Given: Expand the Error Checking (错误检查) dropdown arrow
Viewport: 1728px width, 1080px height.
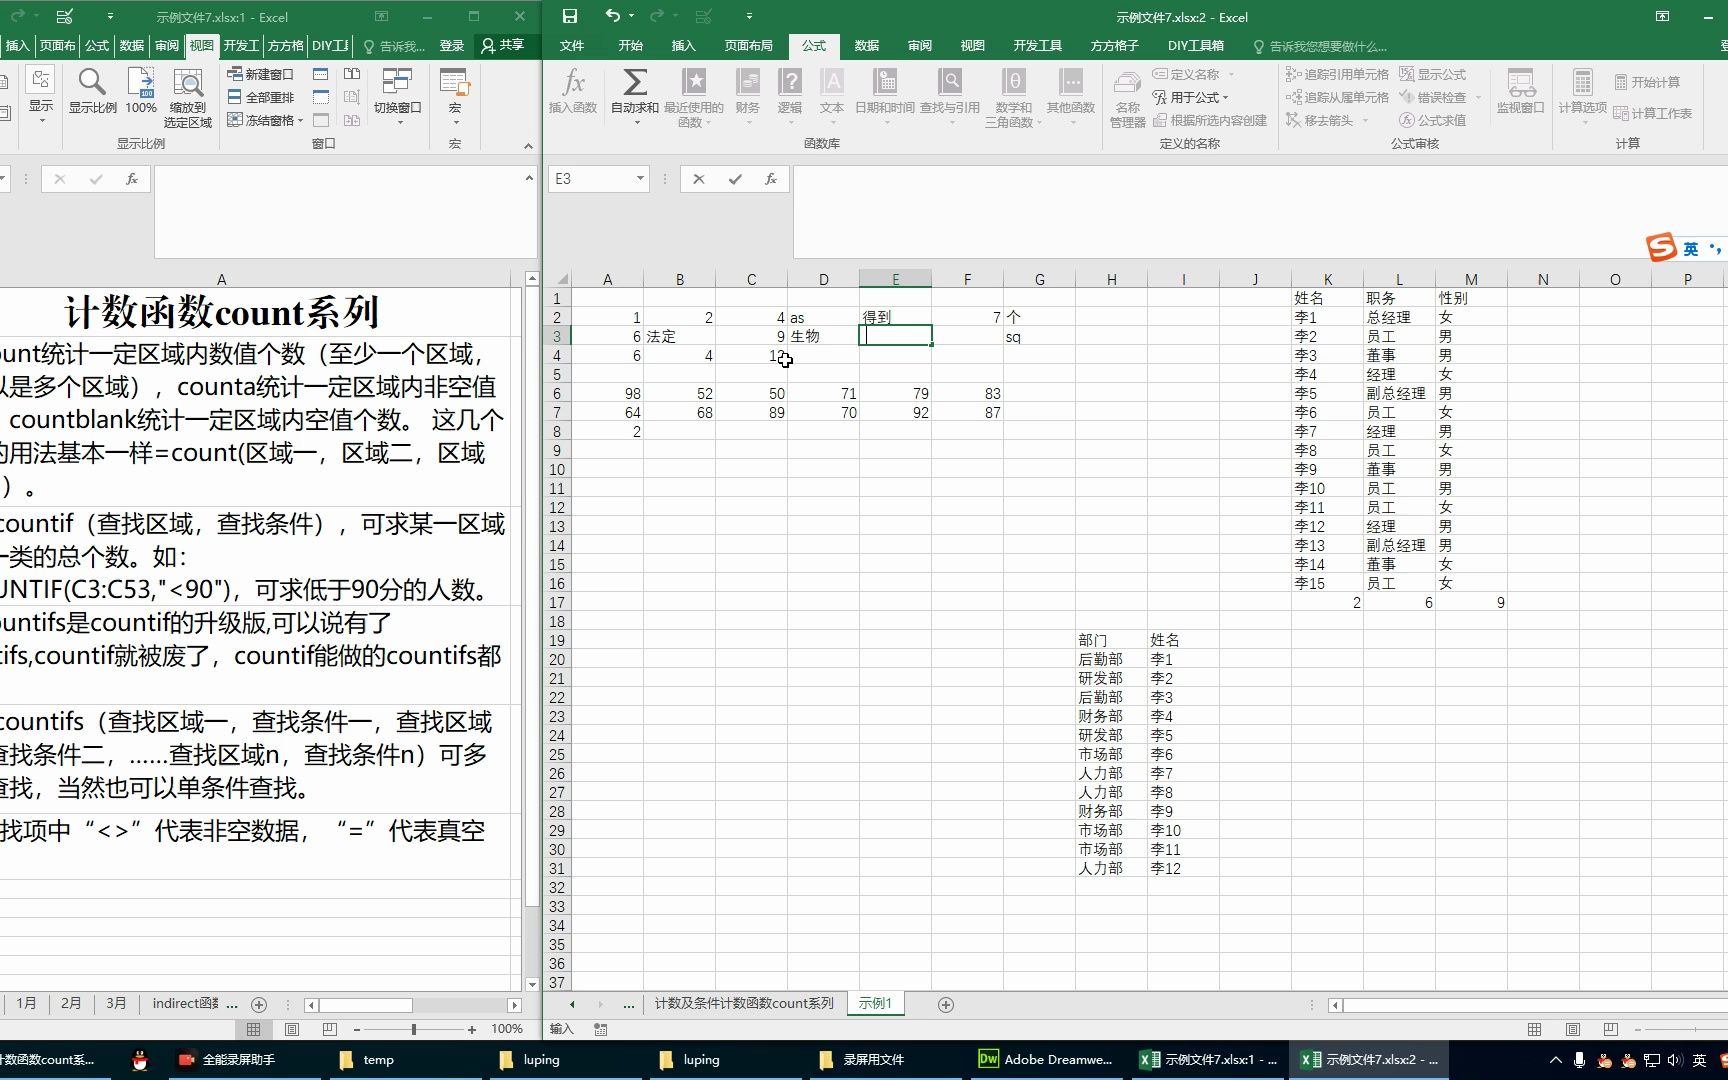Looking at the screenshot, I should (1478, 97).
